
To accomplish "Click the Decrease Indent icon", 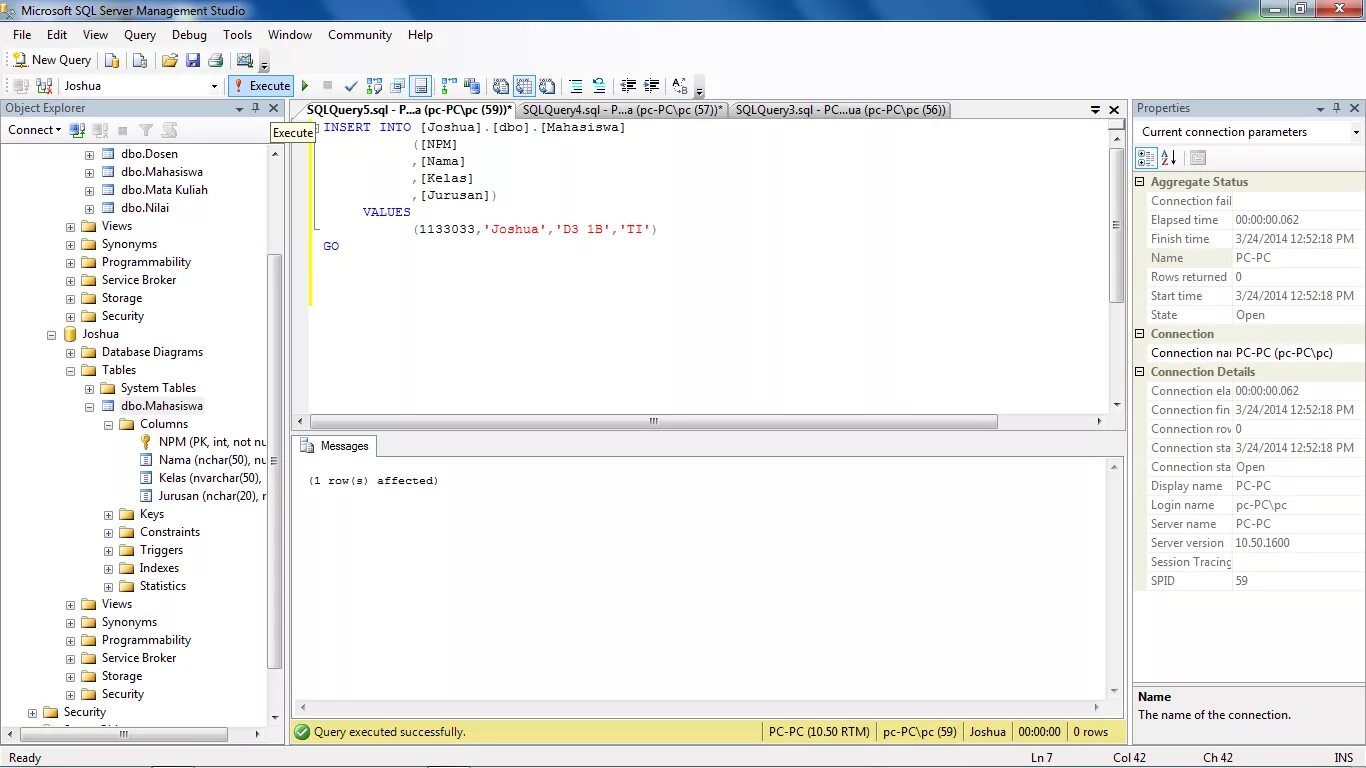I will (x=628, y=86).
